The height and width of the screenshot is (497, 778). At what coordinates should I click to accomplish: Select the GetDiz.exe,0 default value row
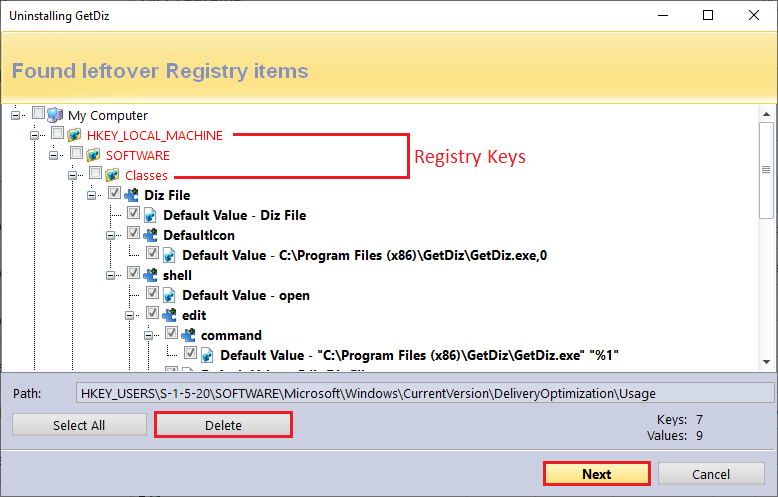pyautogui.click(x=365, y=255)
